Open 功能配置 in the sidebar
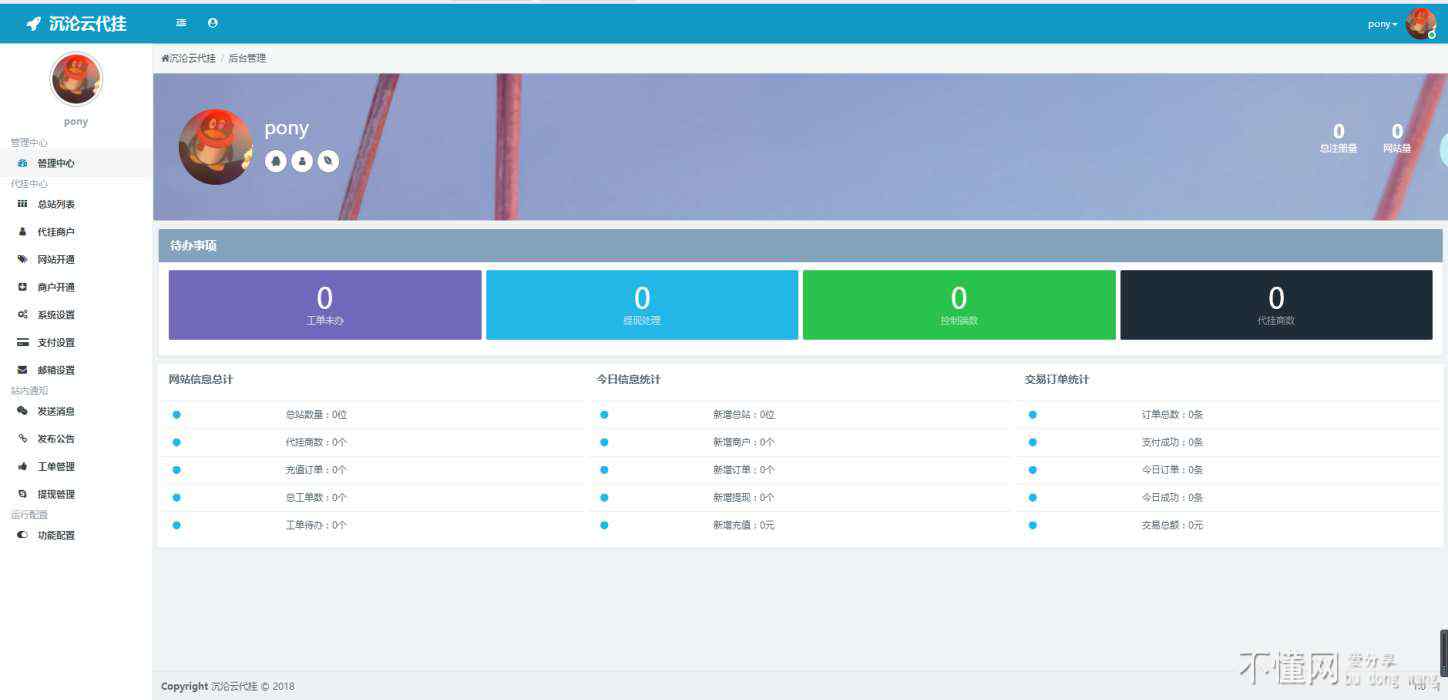1448x700 pixels. [76, 535]
